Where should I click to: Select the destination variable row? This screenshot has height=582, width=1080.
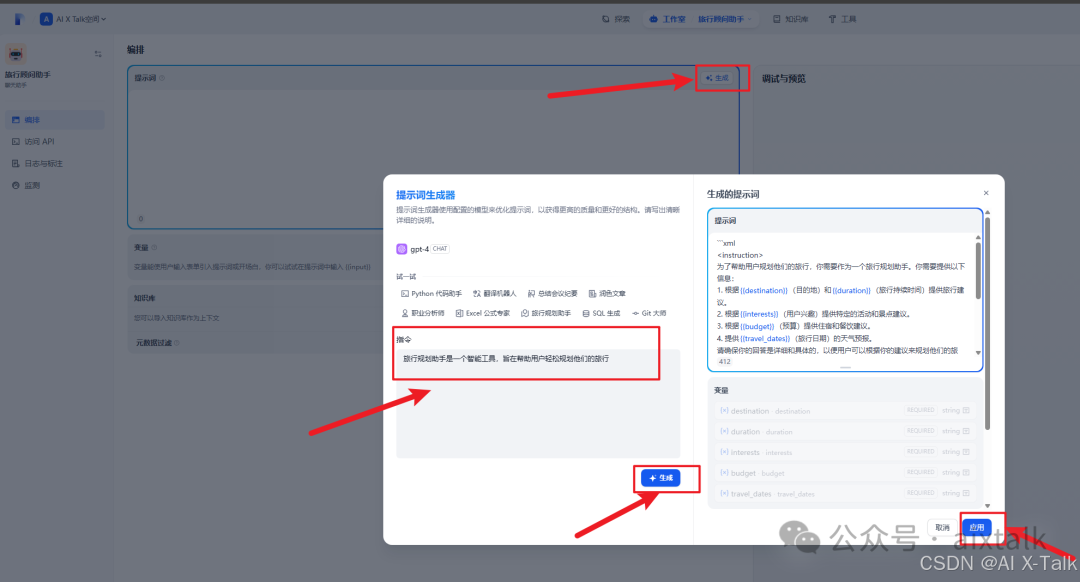[844, 410]
